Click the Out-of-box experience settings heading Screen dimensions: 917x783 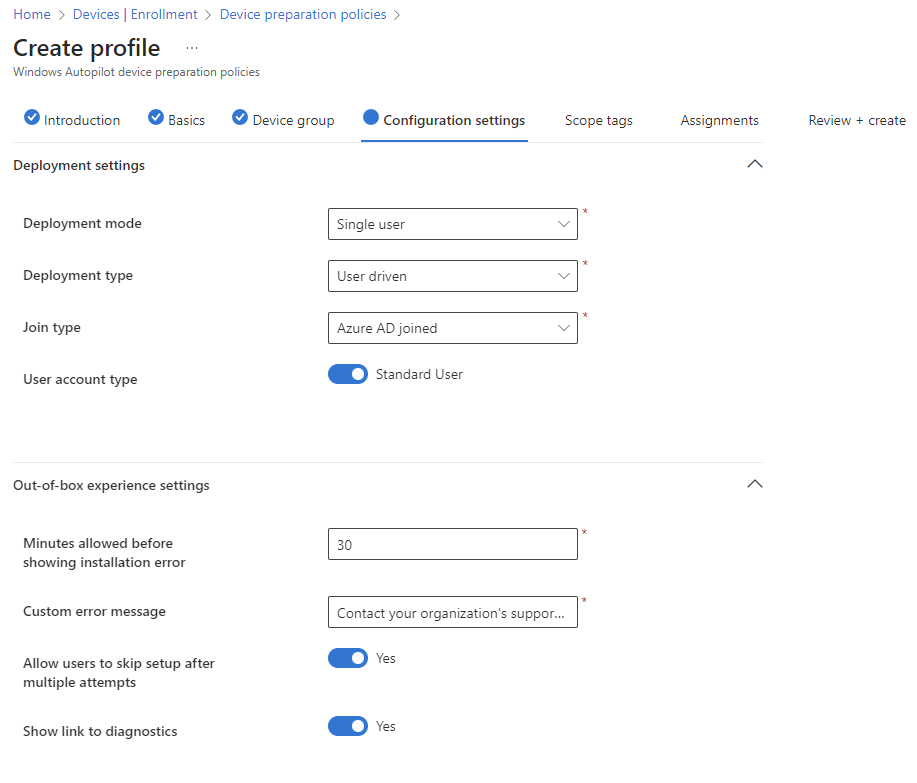111,485
